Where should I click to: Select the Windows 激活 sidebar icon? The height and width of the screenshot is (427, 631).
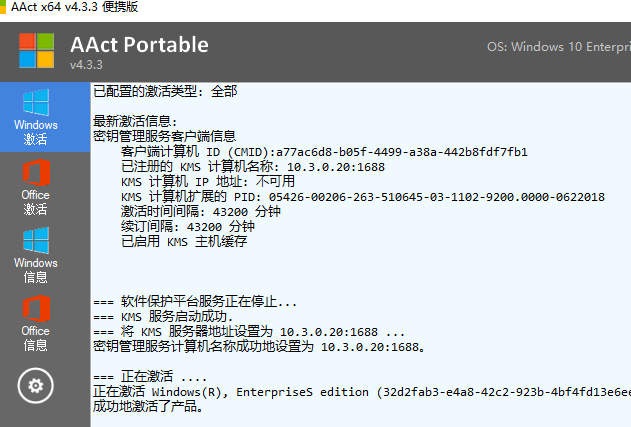click(x=35, y=117)
